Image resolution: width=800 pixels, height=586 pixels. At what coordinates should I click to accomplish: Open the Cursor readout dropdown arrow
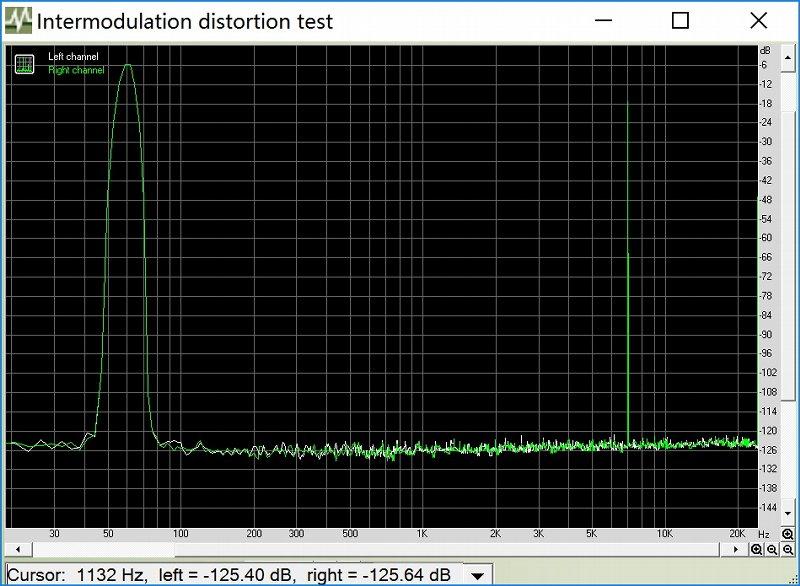pyautogui.click(x=477, y=575)
